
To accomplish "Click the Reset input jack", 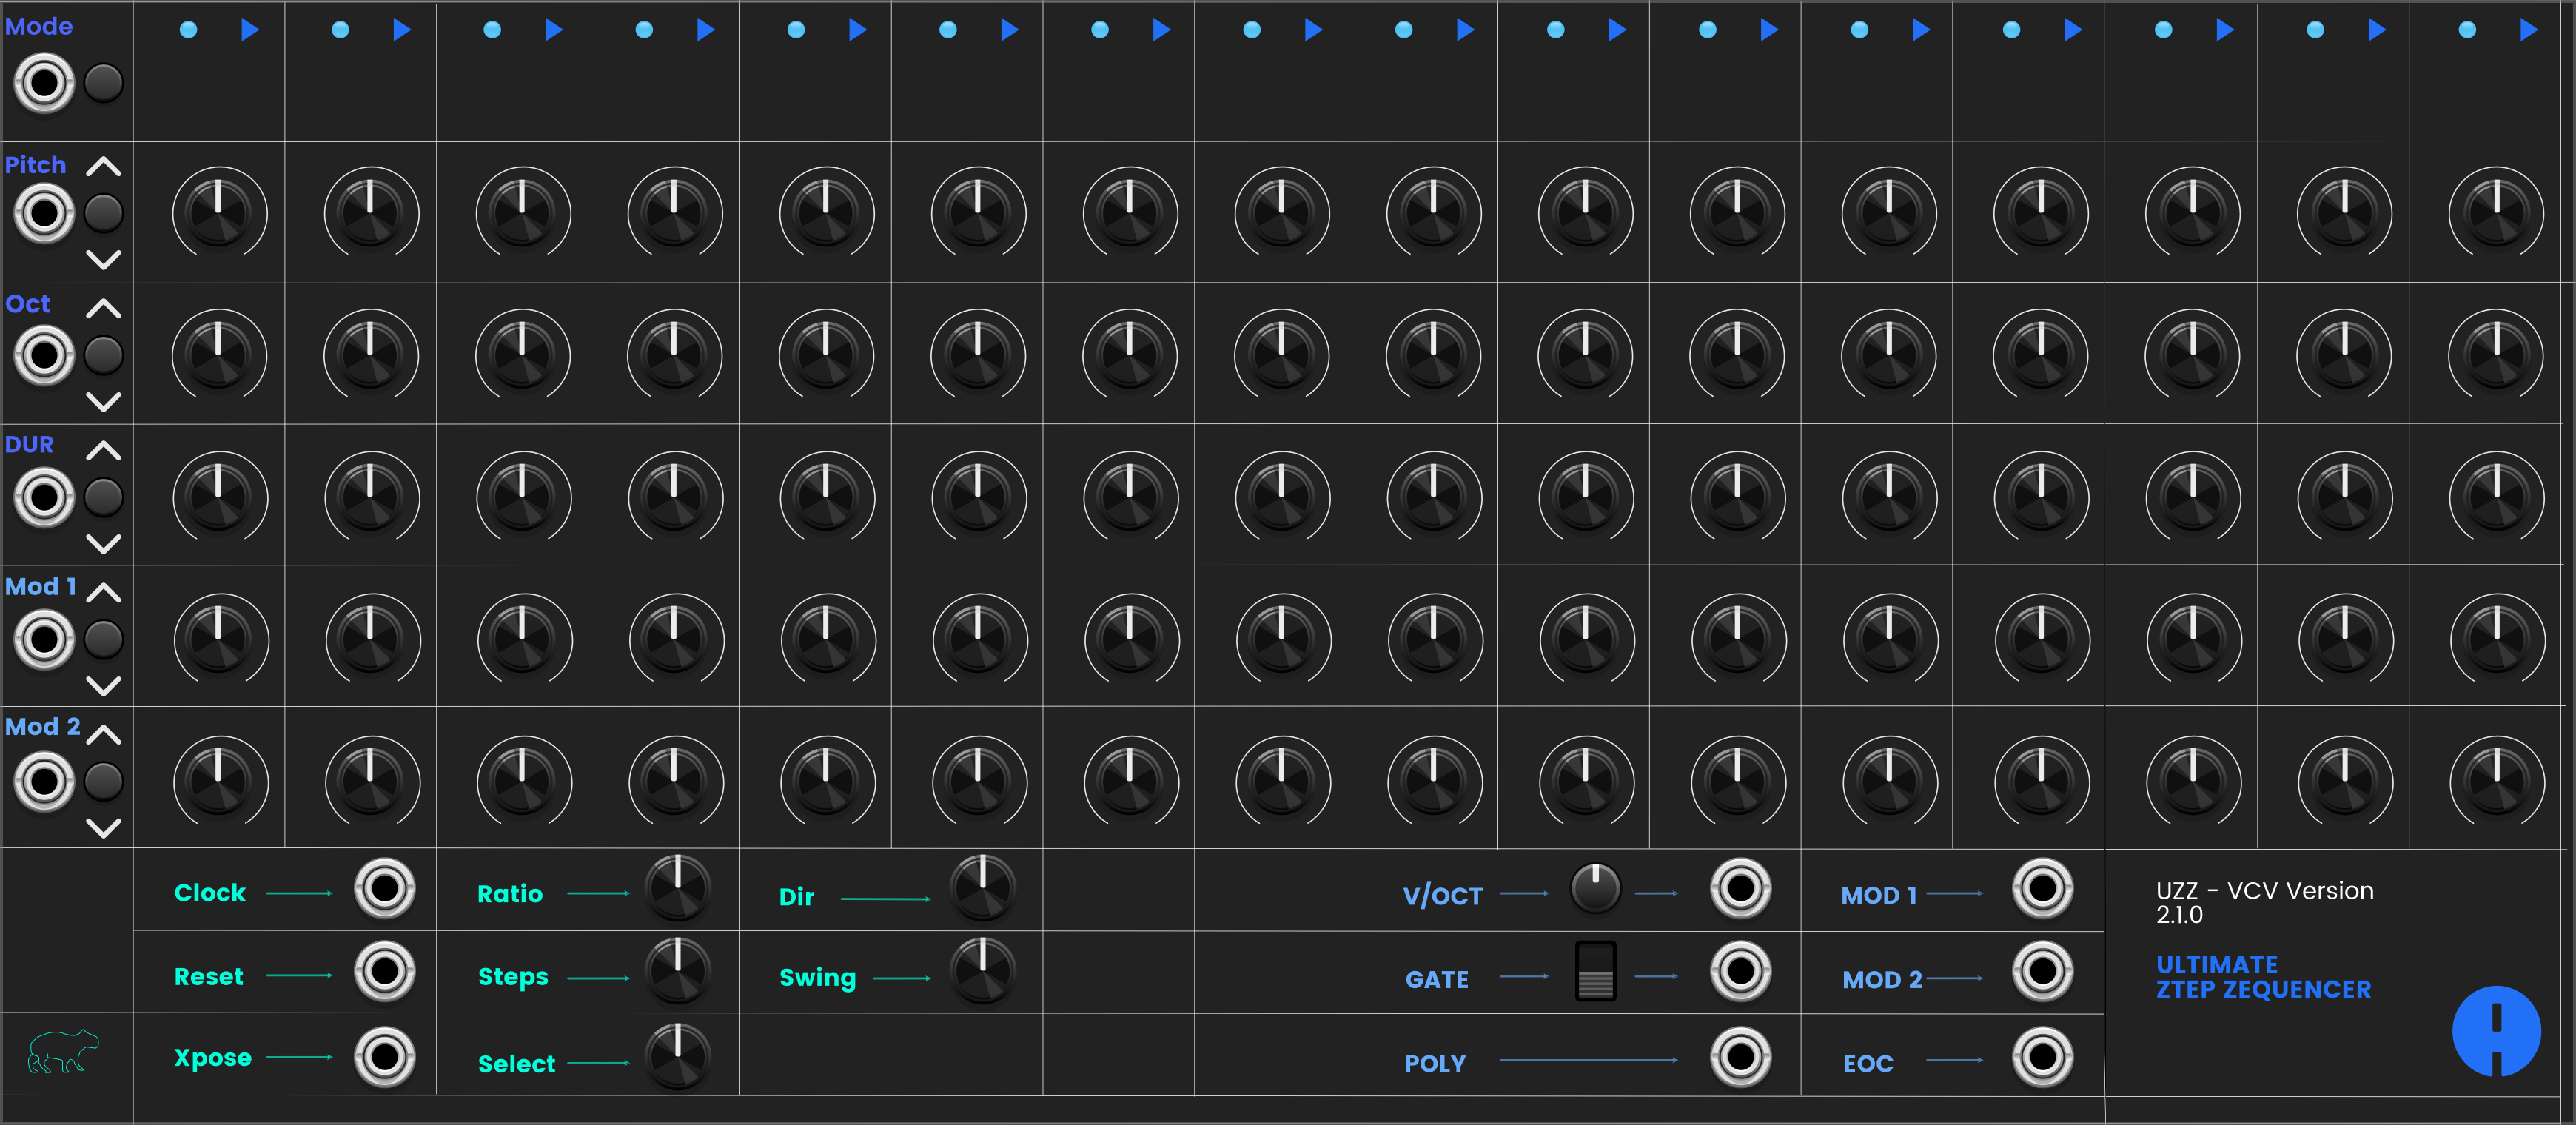I will (384, 971).
